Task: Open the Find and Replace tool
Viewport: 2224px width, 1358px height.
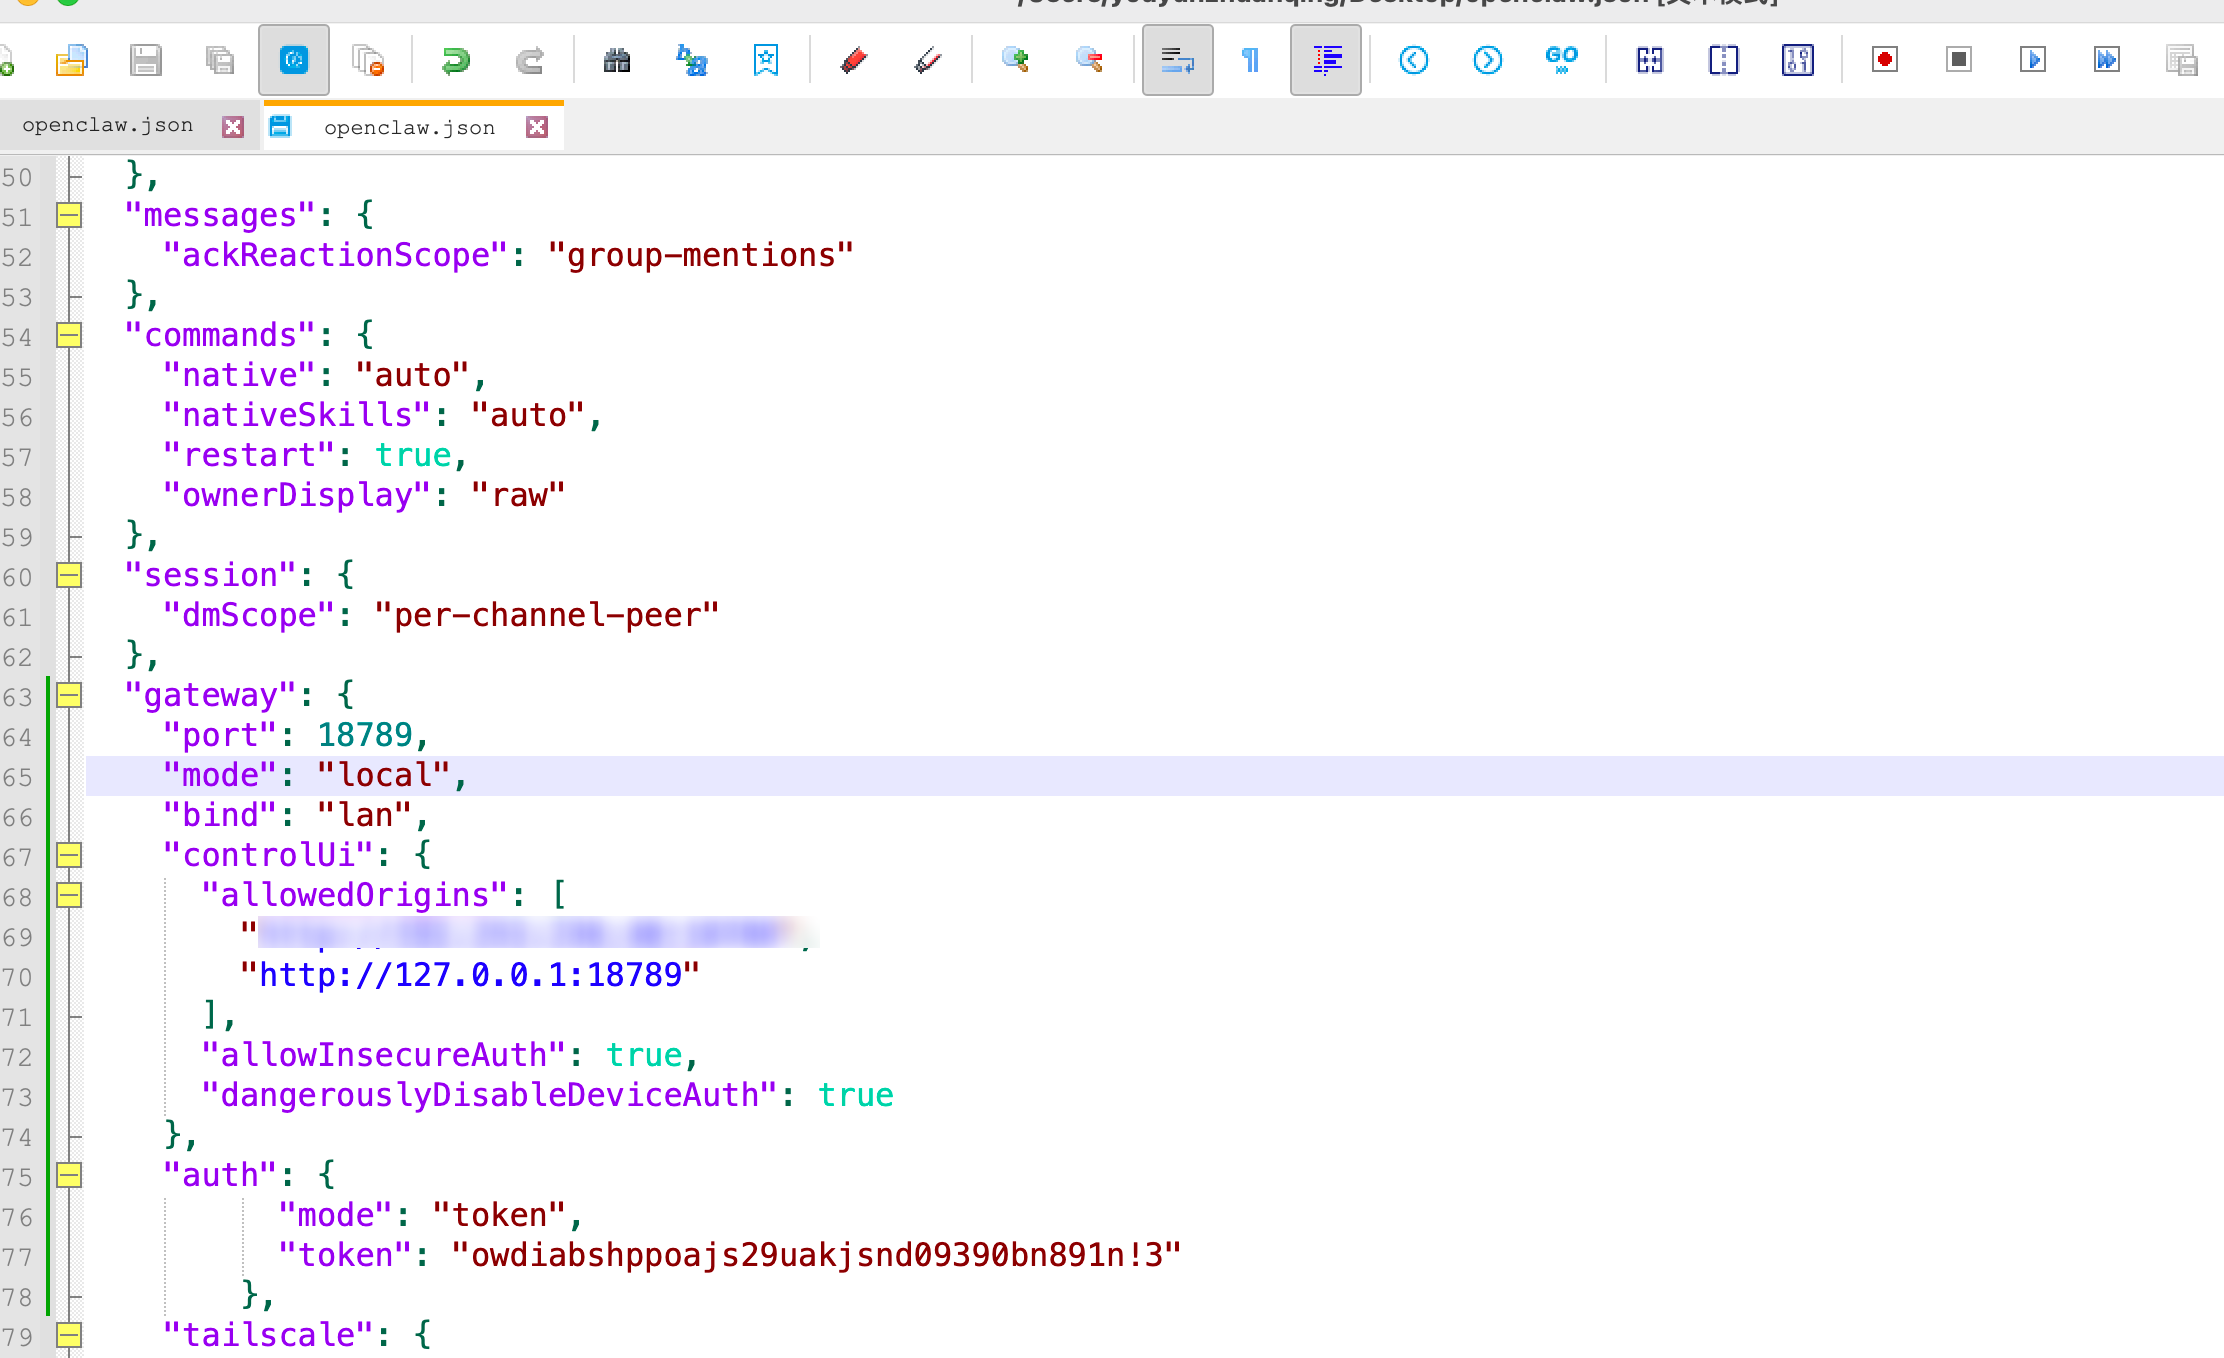Action: [x=691, y=60]
